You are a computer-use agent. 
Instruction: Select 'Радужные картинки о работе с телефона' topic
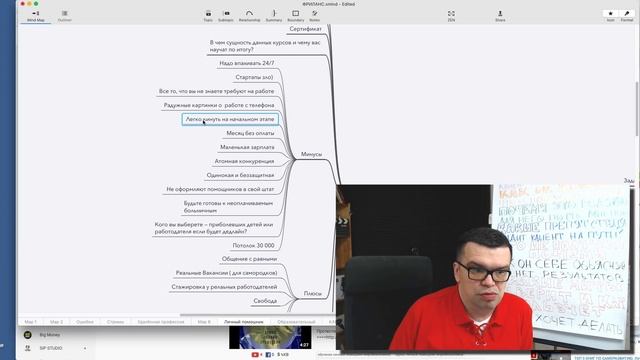(219, 105)
